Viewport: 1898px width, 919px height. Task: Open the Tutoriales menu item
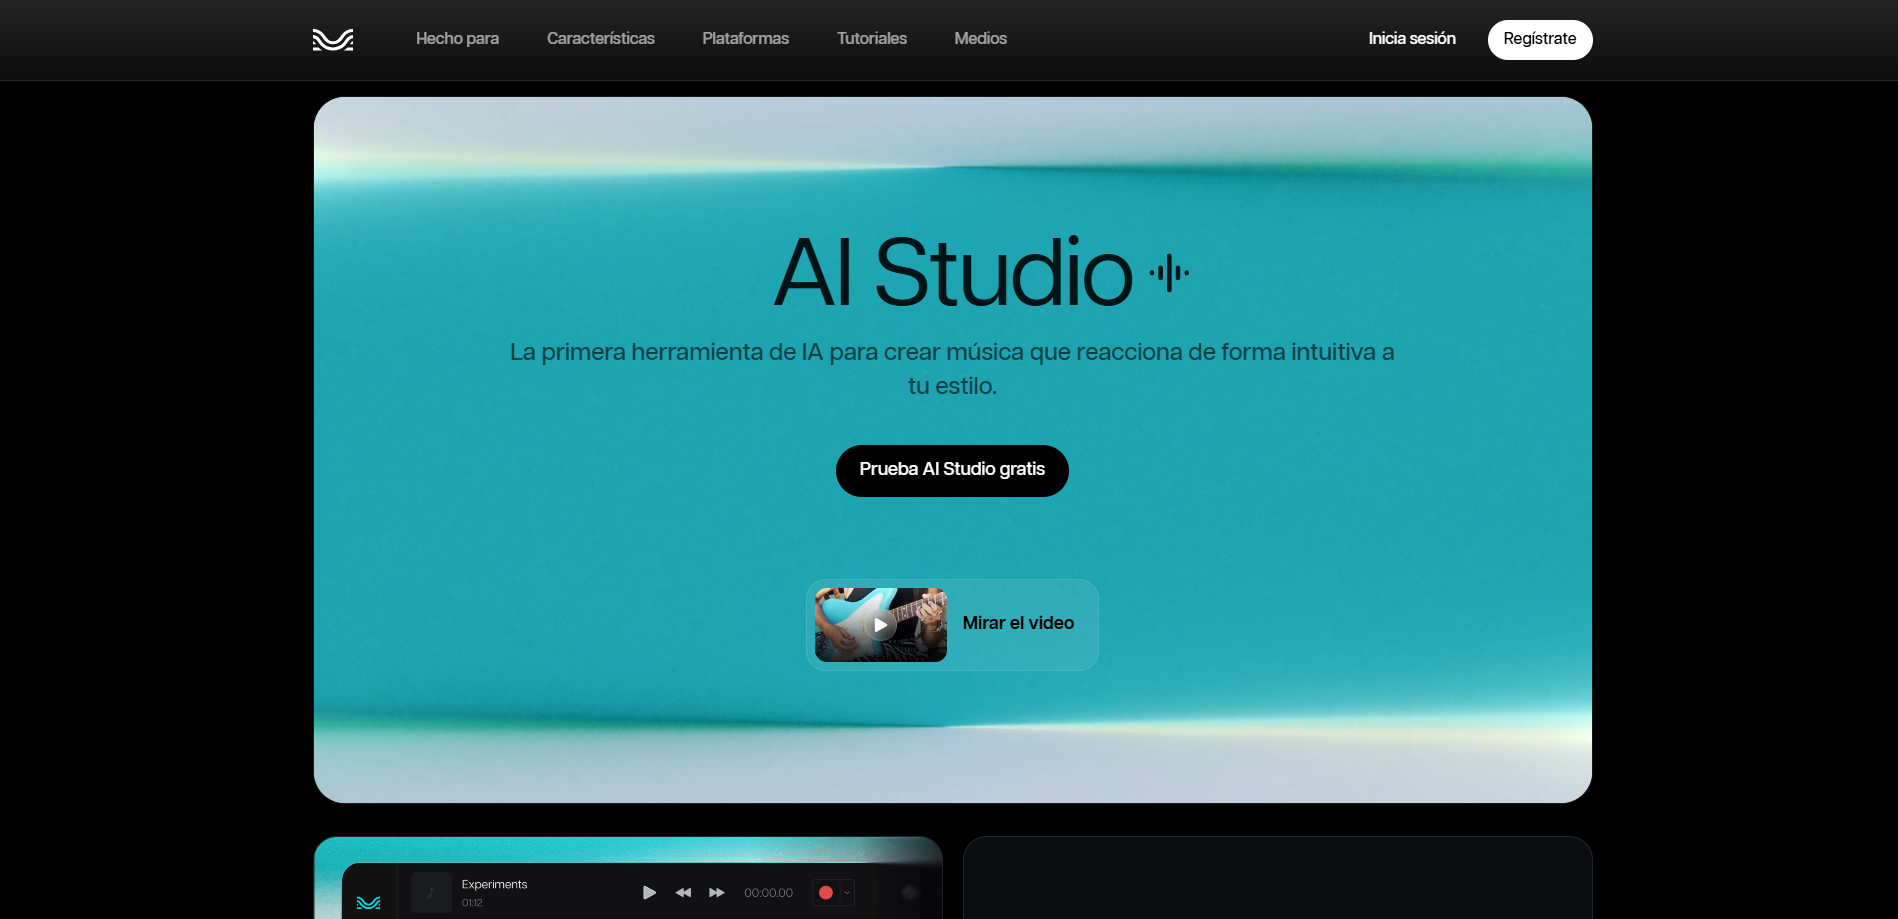tap(871, 39)
